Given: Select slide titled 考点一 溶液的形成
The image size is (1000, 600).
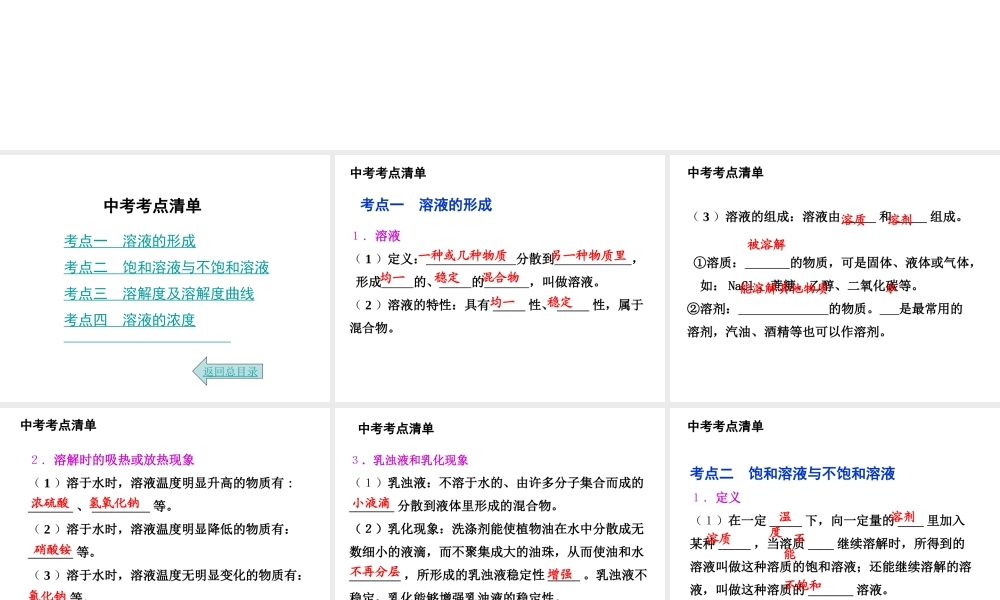Looking at the screenshot, I should pos(499,278).
